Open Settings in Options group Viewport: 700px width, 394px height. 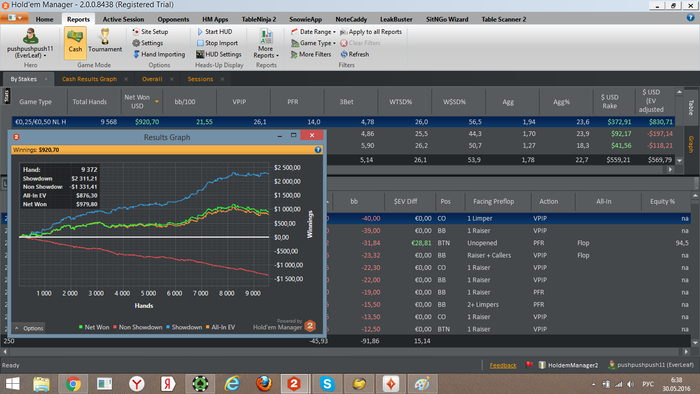tap(147, 43)
